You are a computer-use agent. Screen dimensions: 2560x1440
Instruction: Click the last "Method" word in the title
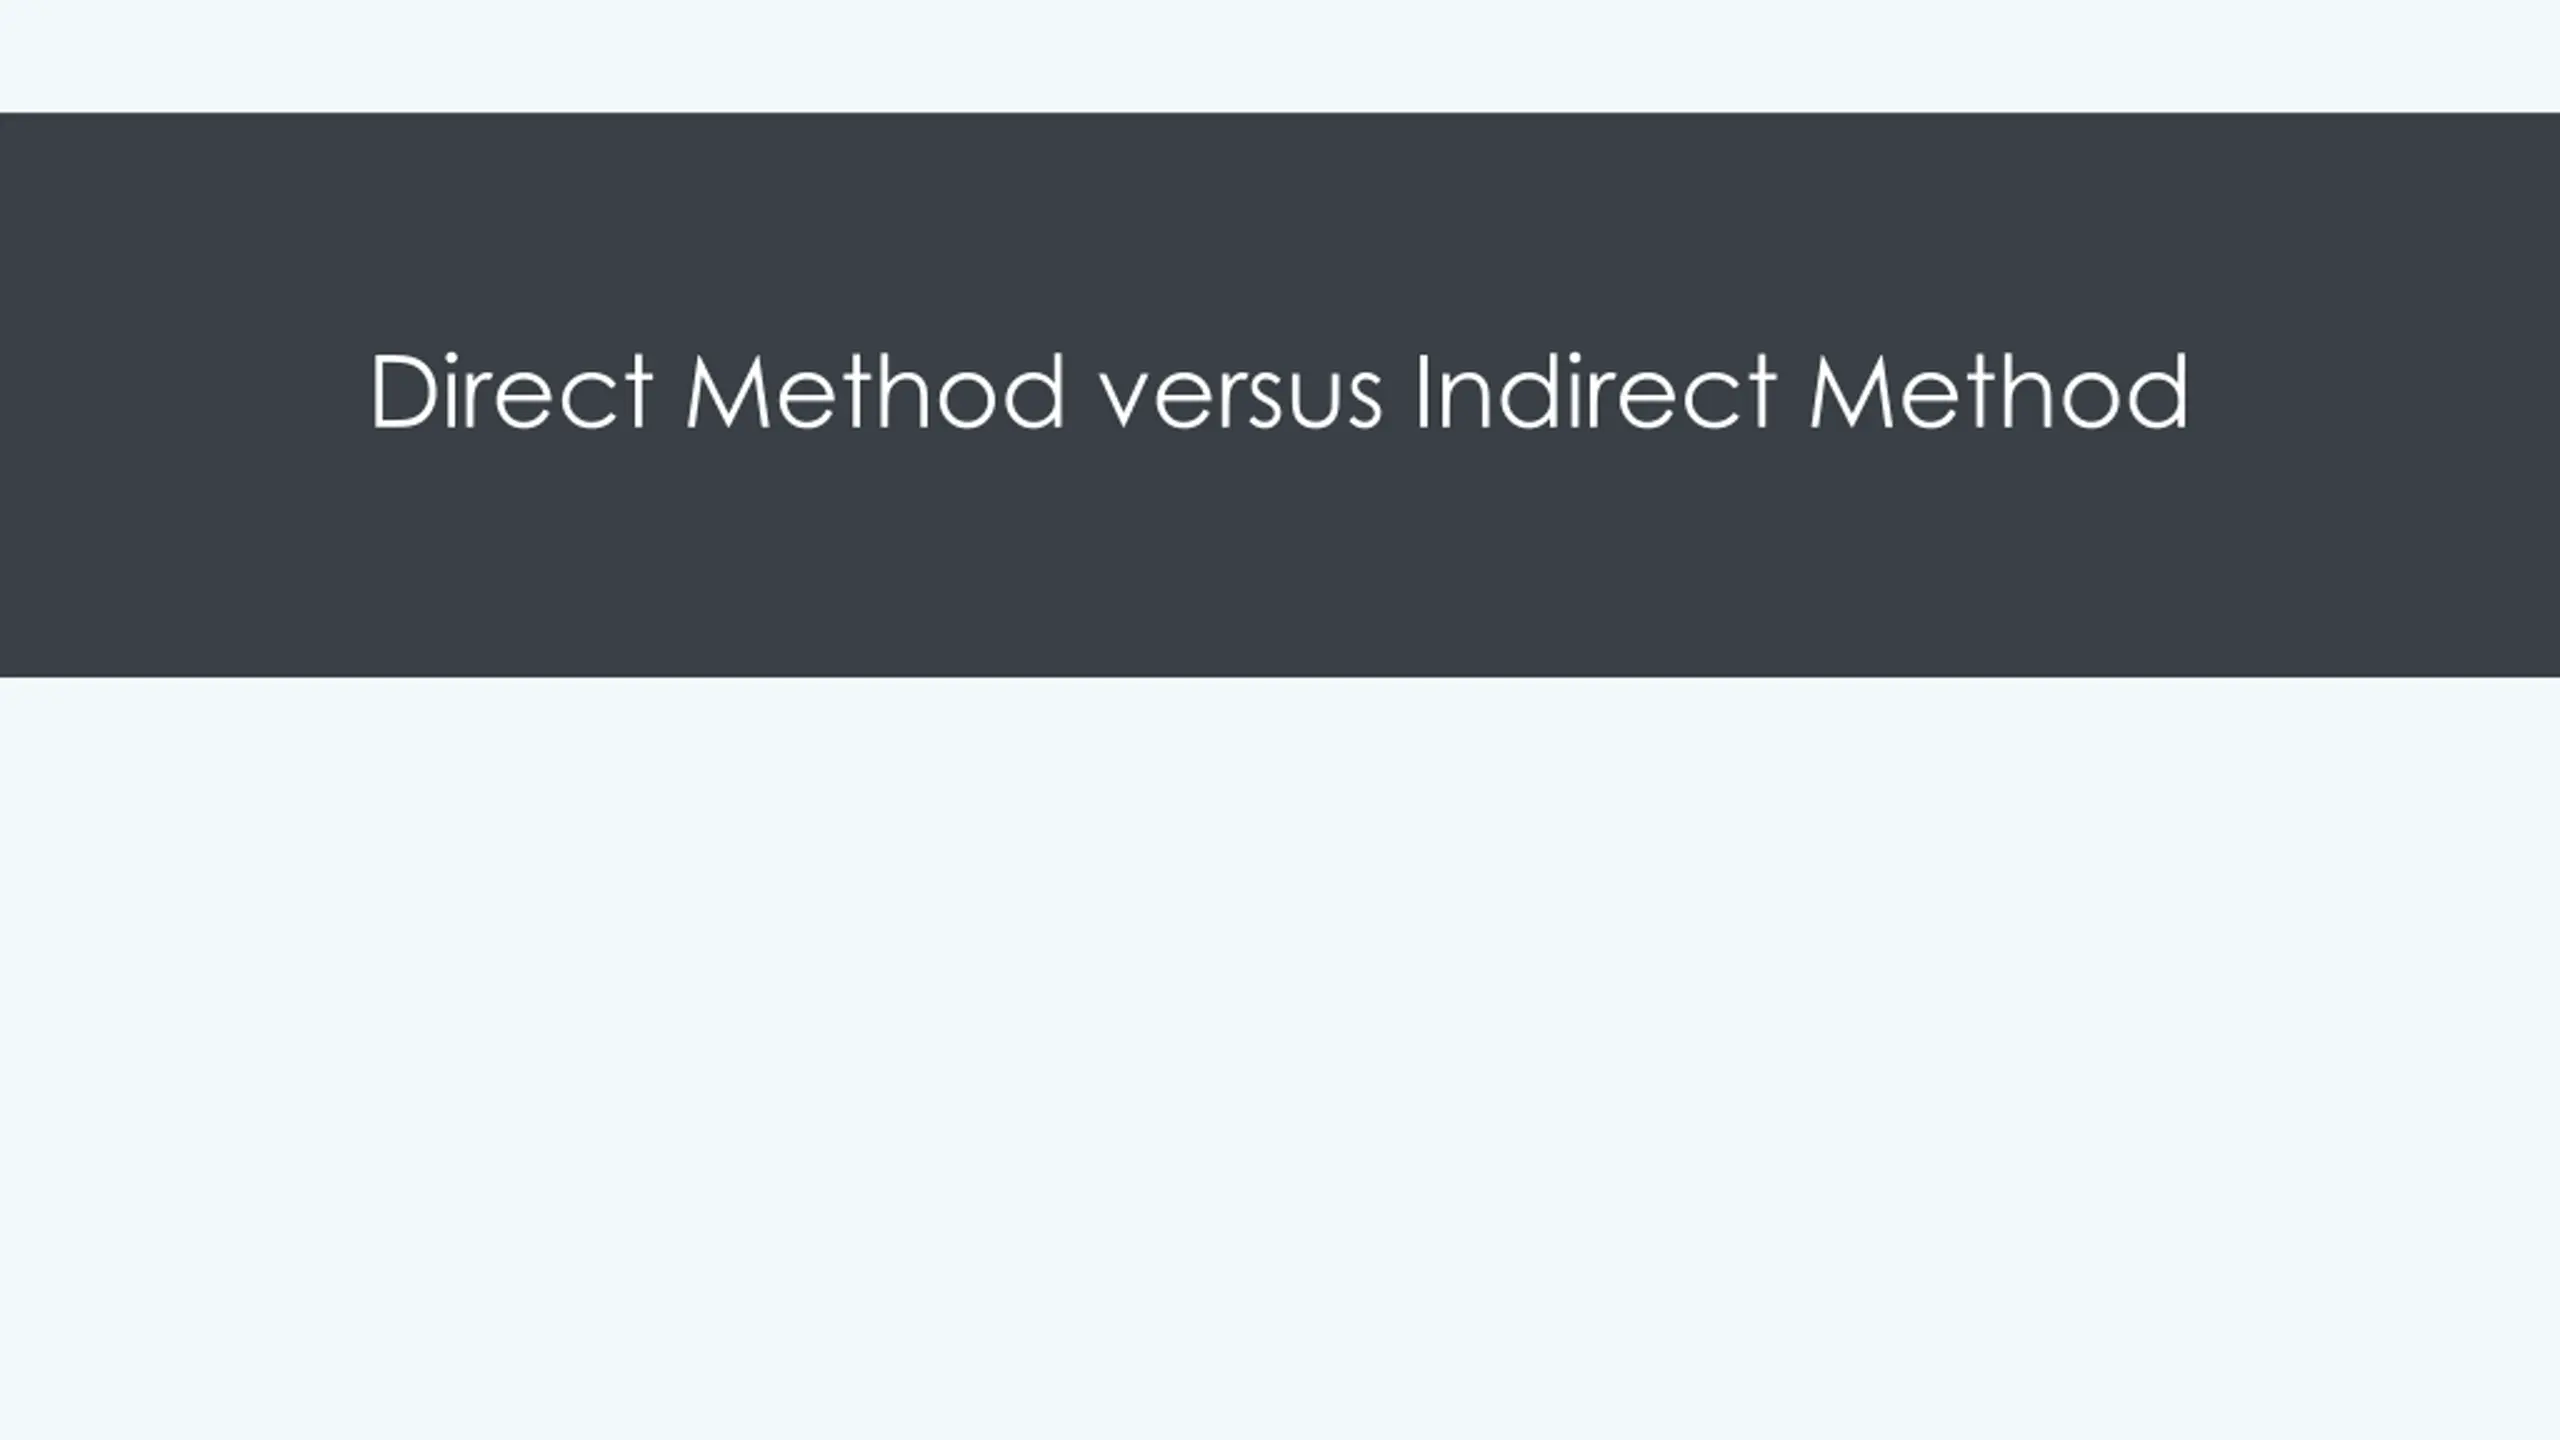coord(1998,392)
